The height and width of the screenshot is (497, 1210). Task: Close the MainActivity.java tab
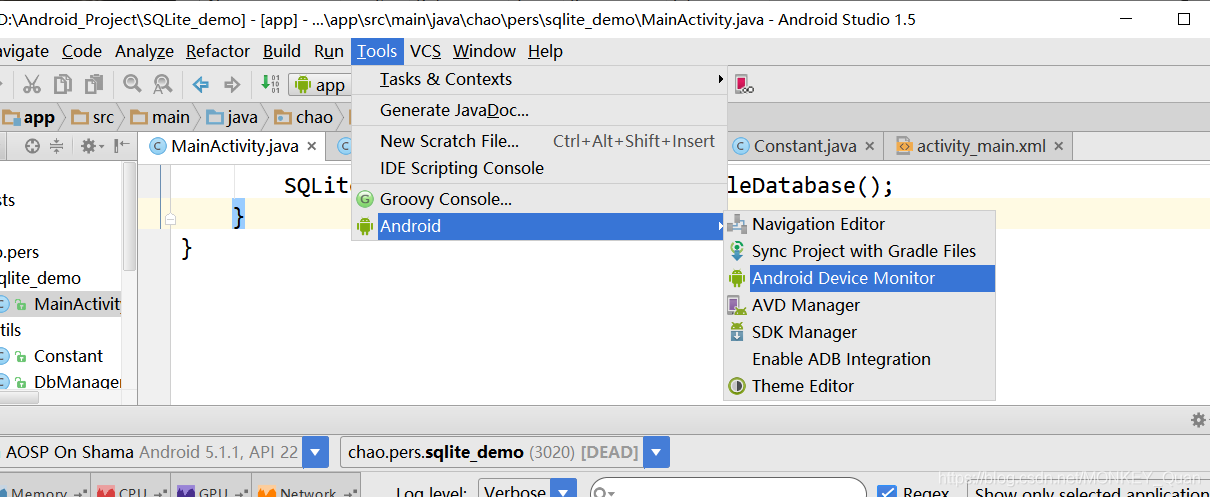(312, 146)
